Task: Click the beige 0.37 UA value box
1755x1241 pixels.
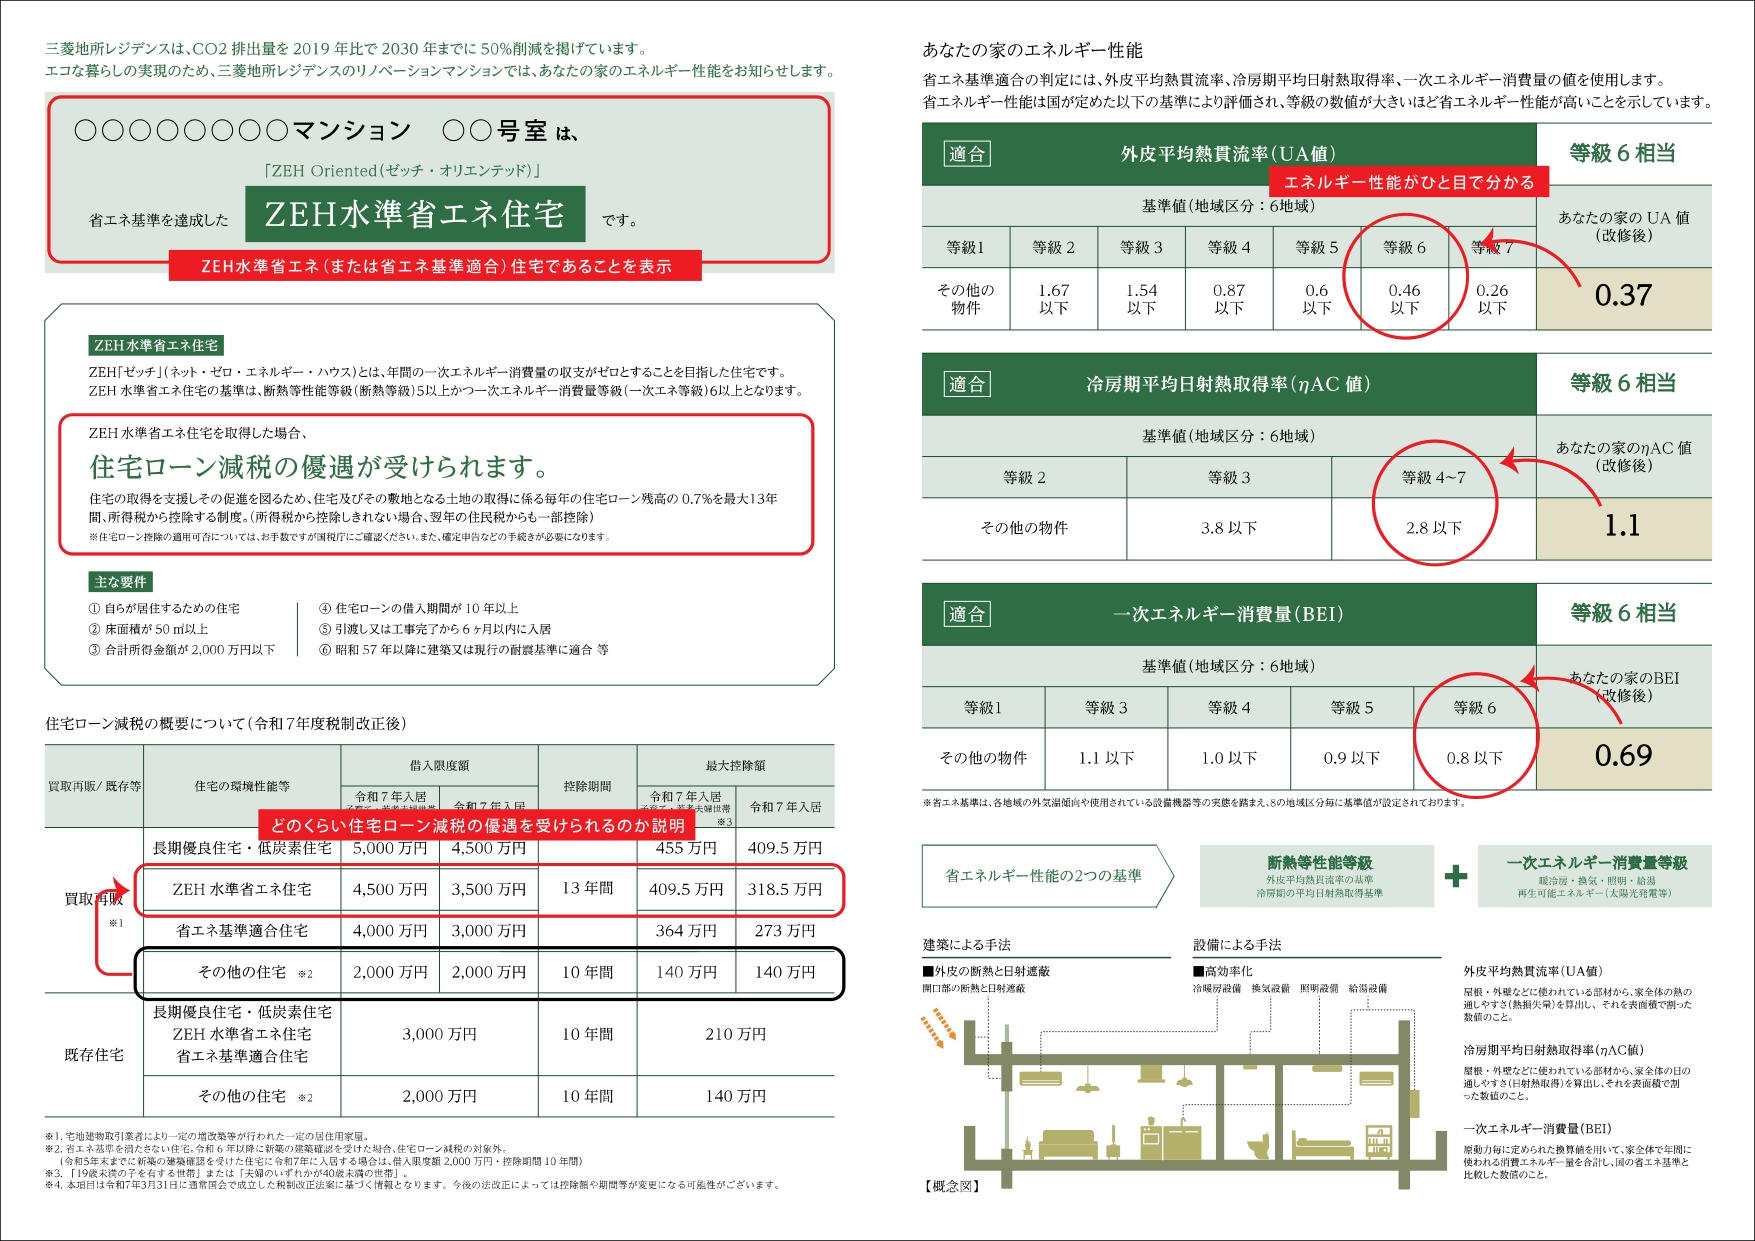Action: coord(1623,297)
